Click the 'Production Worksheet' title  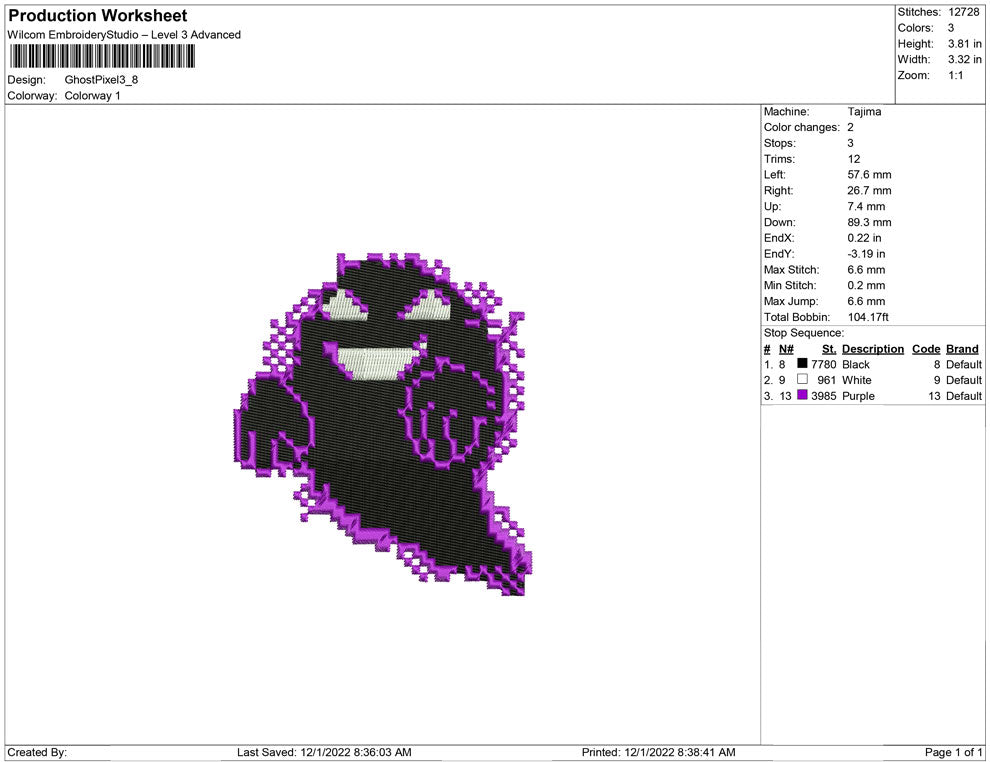pos(98,16)
